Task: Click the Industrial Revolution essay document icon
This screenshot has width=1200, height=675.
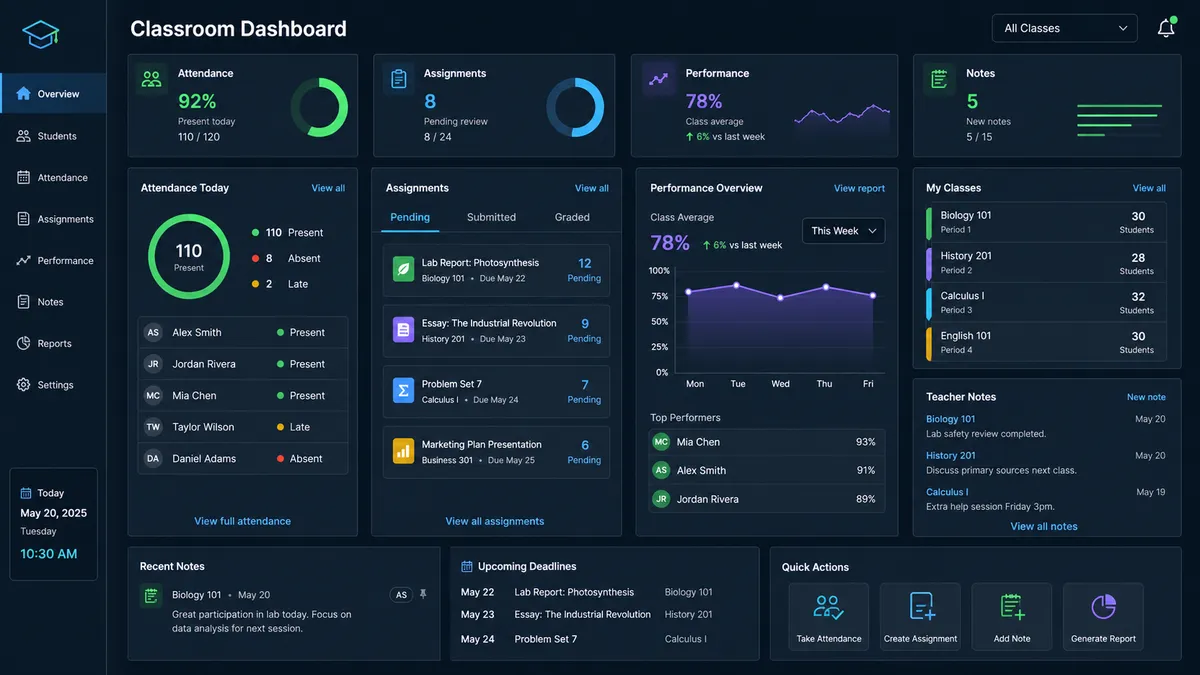Action: 403,330
